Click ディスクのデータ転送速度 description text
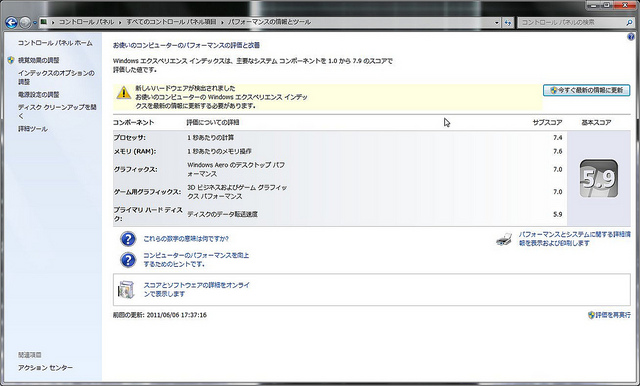 coord(222,214)
